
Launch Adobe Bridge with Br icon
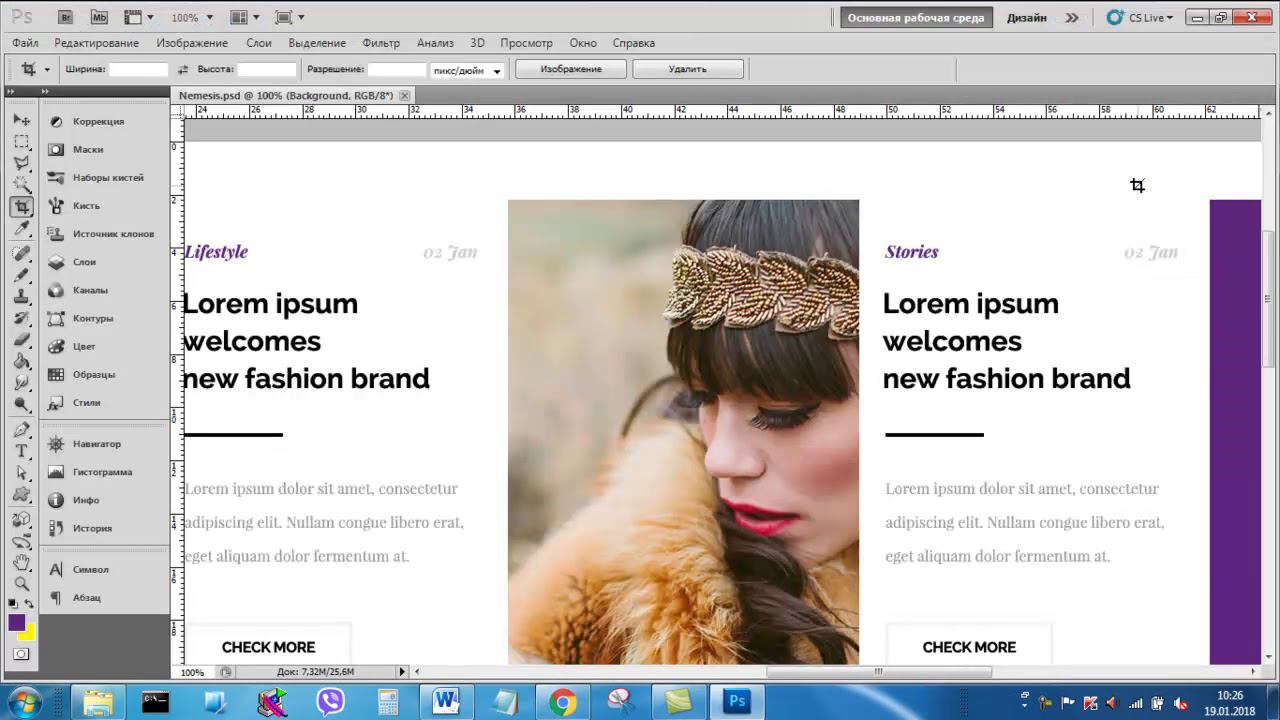click(65, 17)
